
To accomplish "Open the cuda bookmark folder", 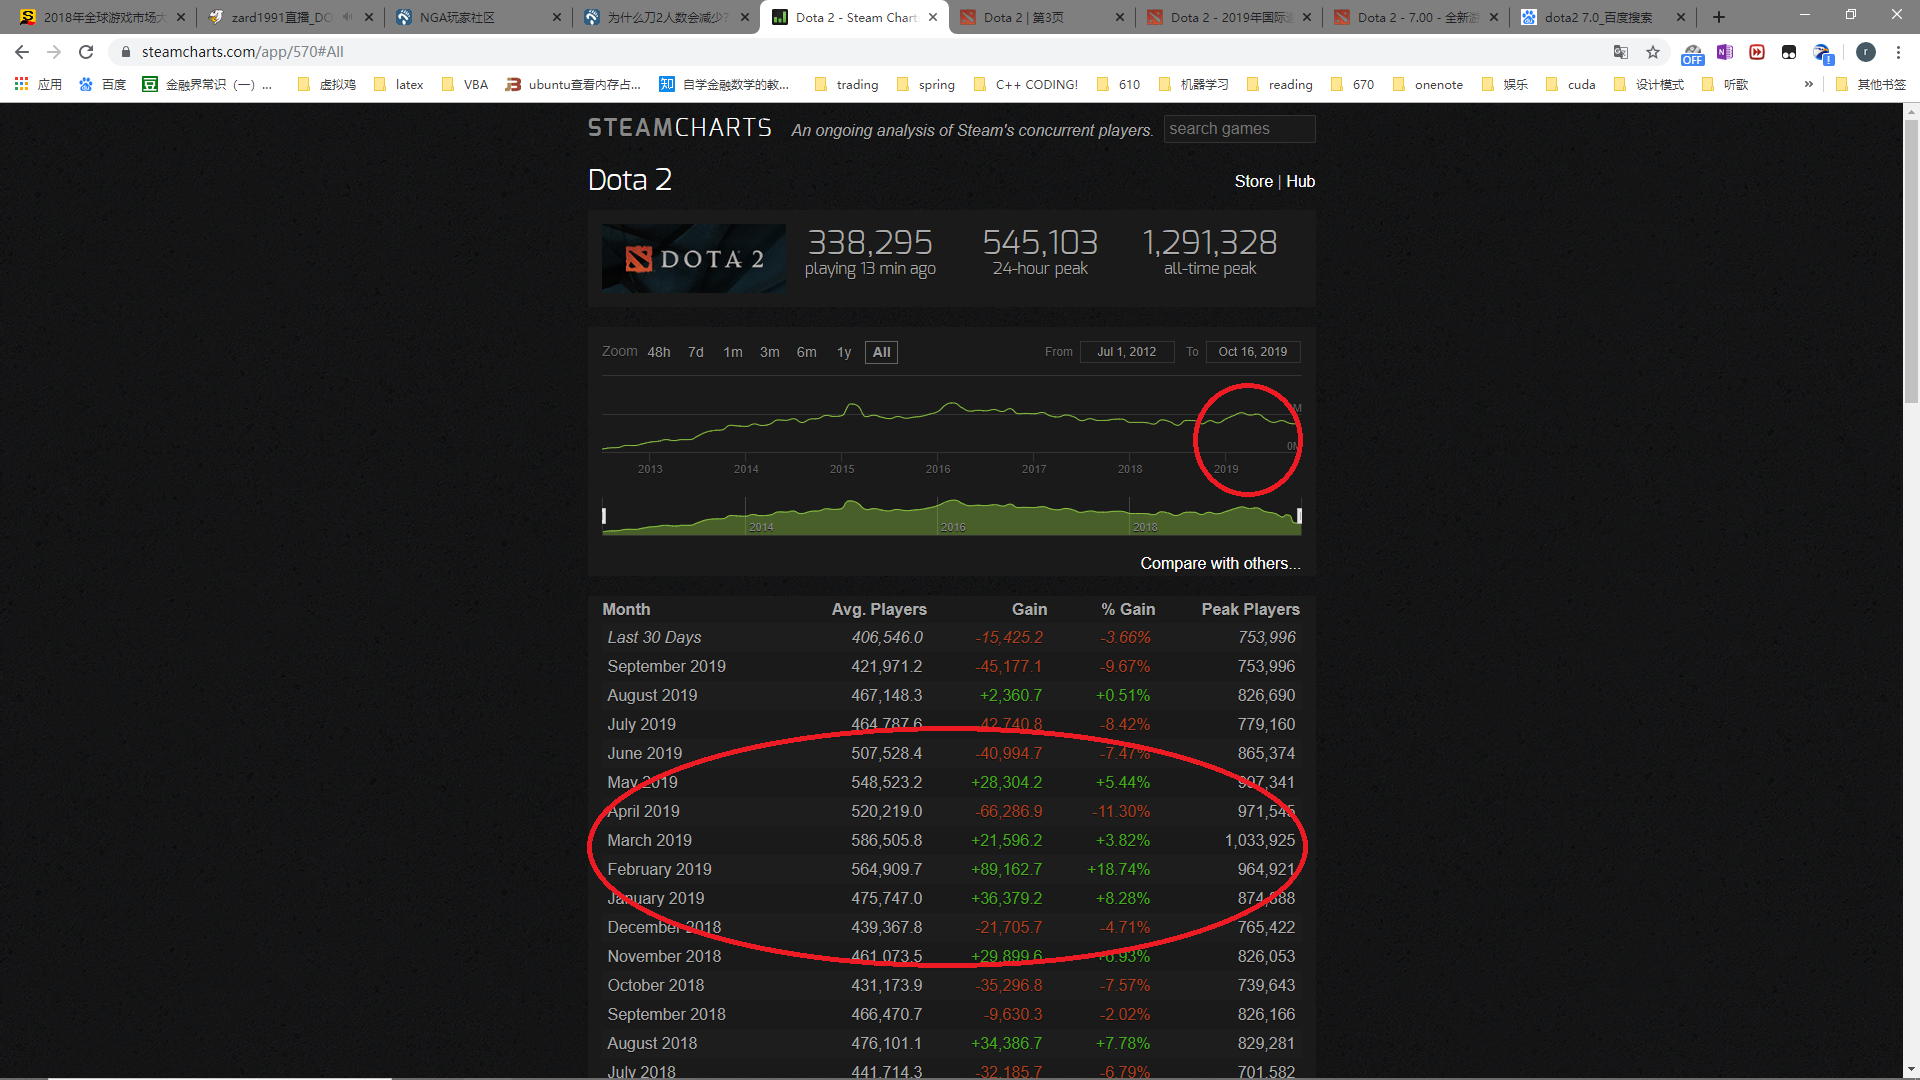I will 1571,85.
